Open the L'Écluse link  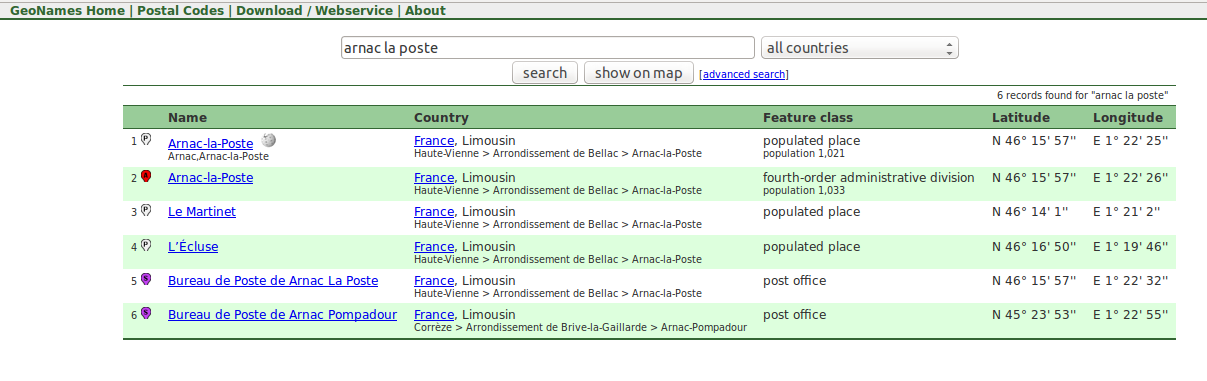point(193,246)
